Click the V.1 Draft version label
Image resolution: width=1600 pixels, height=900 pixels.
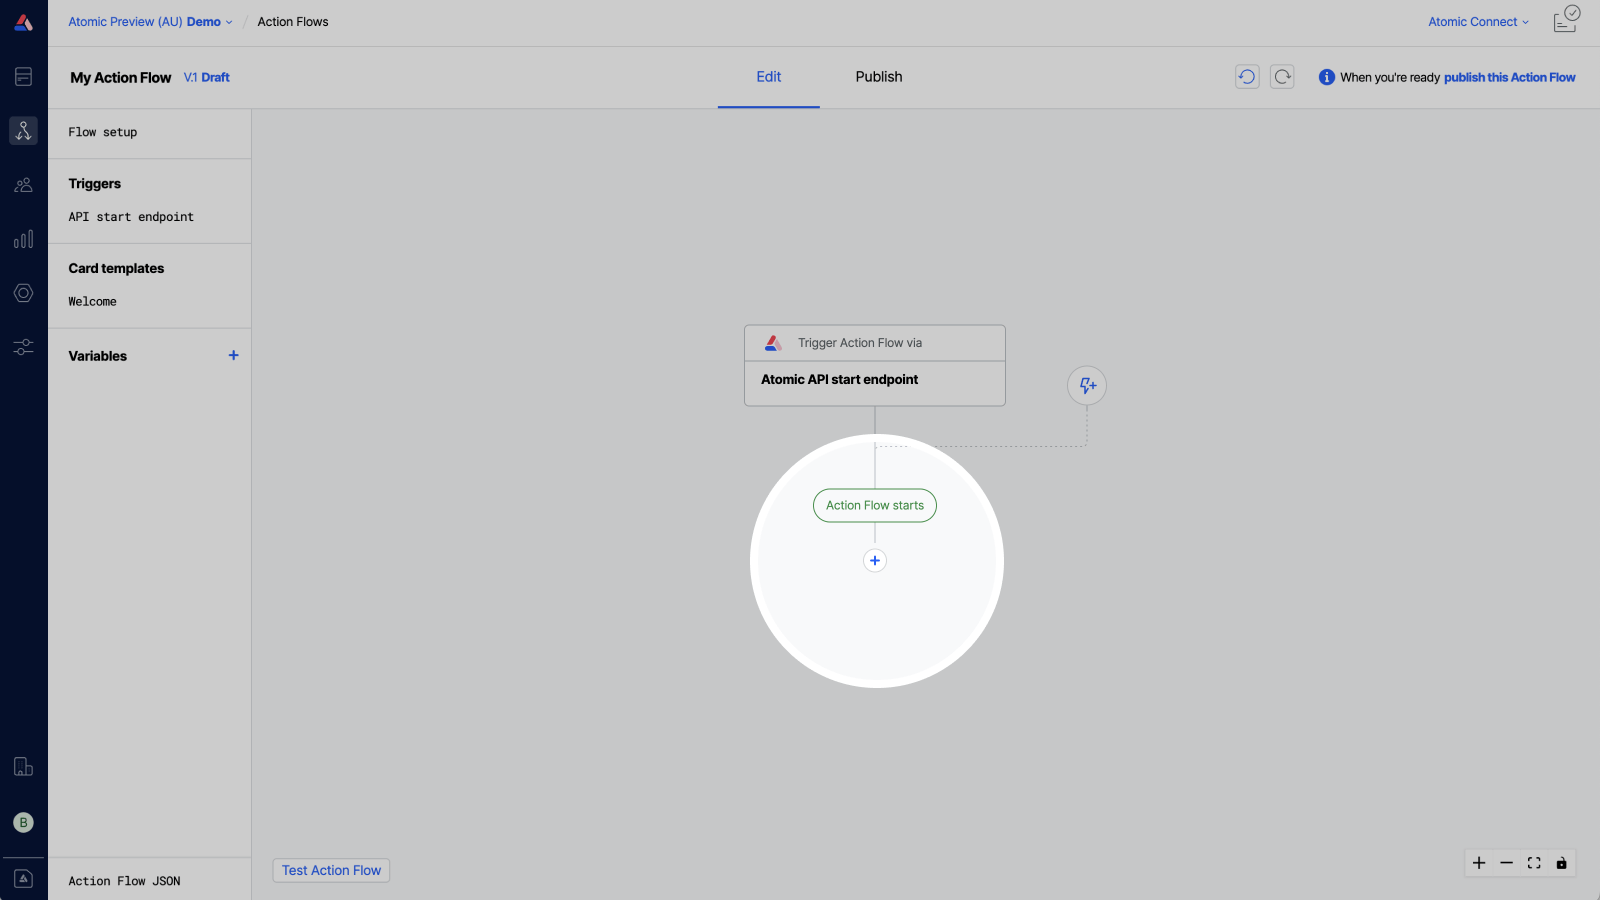(207, 77)
